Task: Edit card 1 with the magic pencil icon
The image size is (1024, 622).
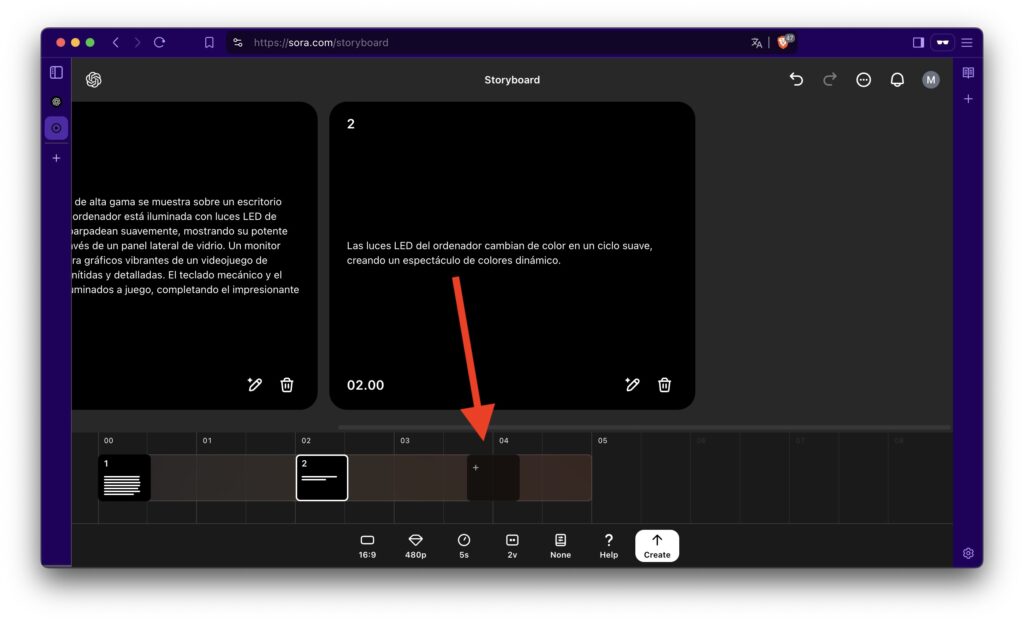Action: (255, 385)
